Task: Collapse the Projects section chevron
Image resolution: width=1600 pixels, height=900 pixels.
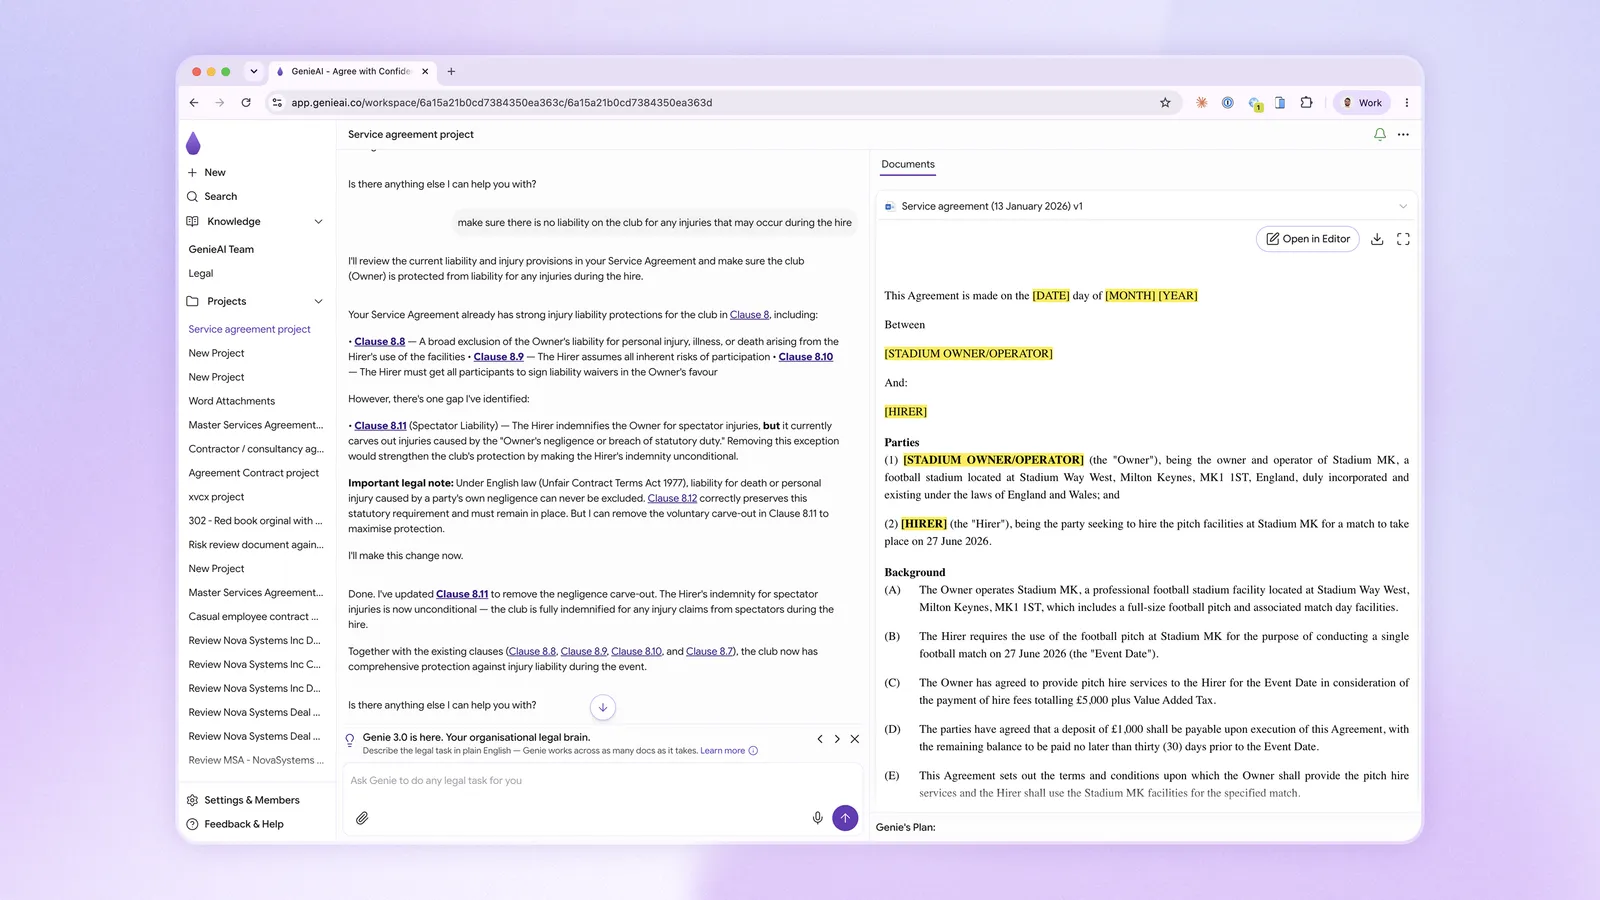Action: [319, 301]
